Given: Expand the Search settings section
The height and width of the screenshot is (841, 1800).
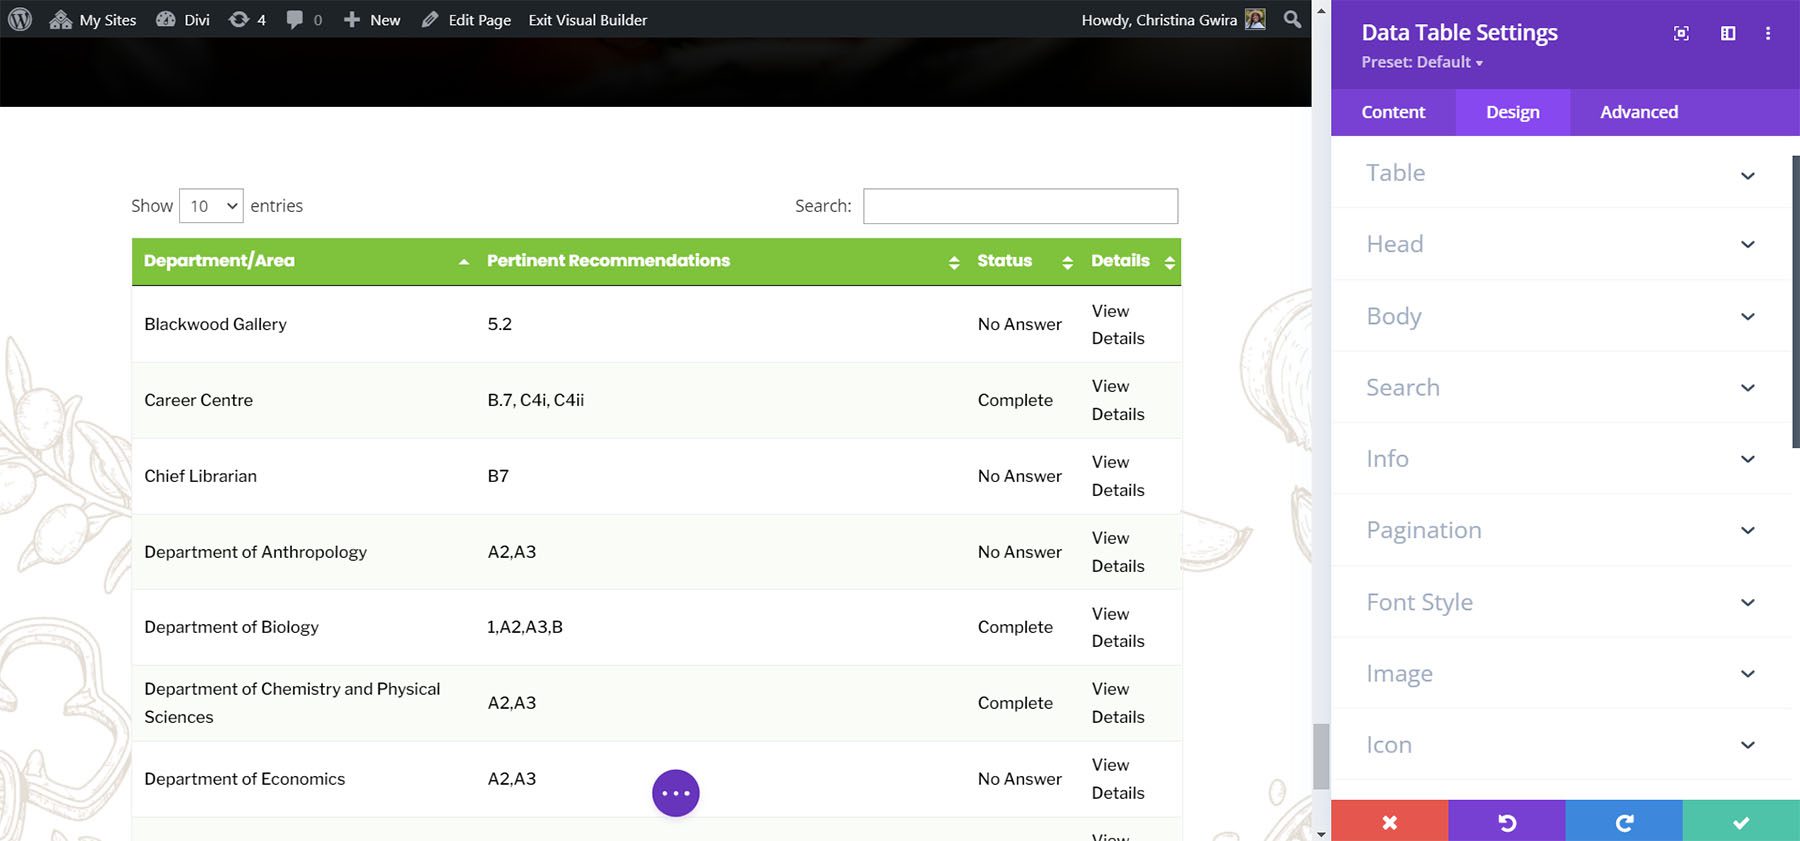Looking at the screenshot, I should point(1561,387).
